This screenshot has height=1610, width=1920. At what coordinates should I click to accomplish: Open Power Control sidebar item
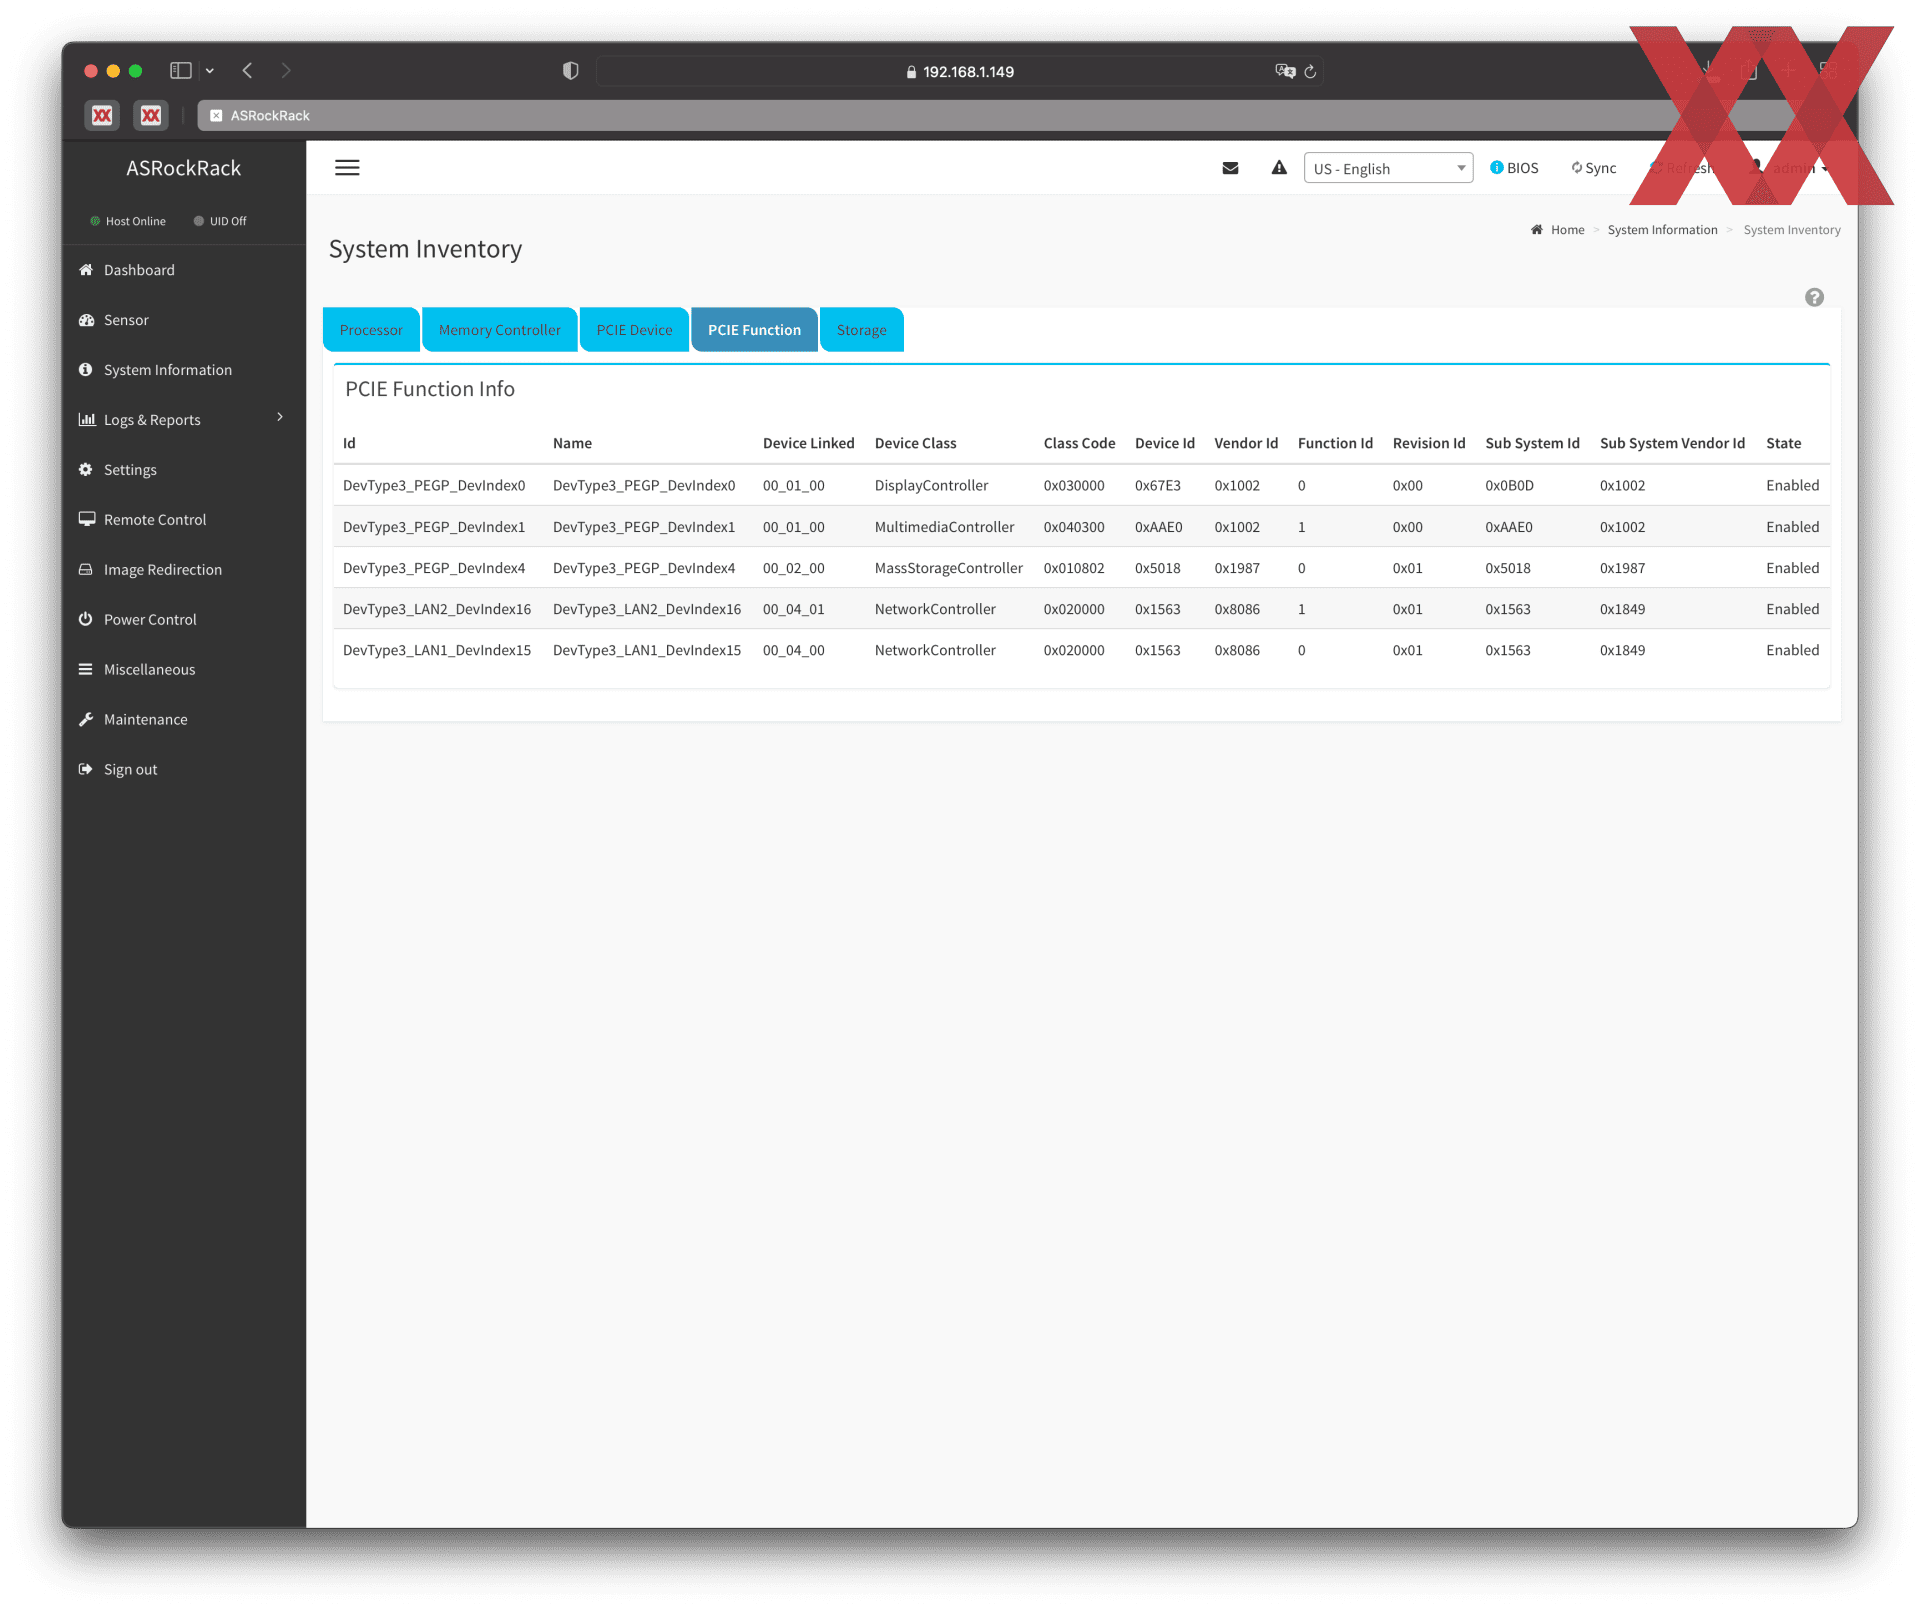[x=183, y=620]
